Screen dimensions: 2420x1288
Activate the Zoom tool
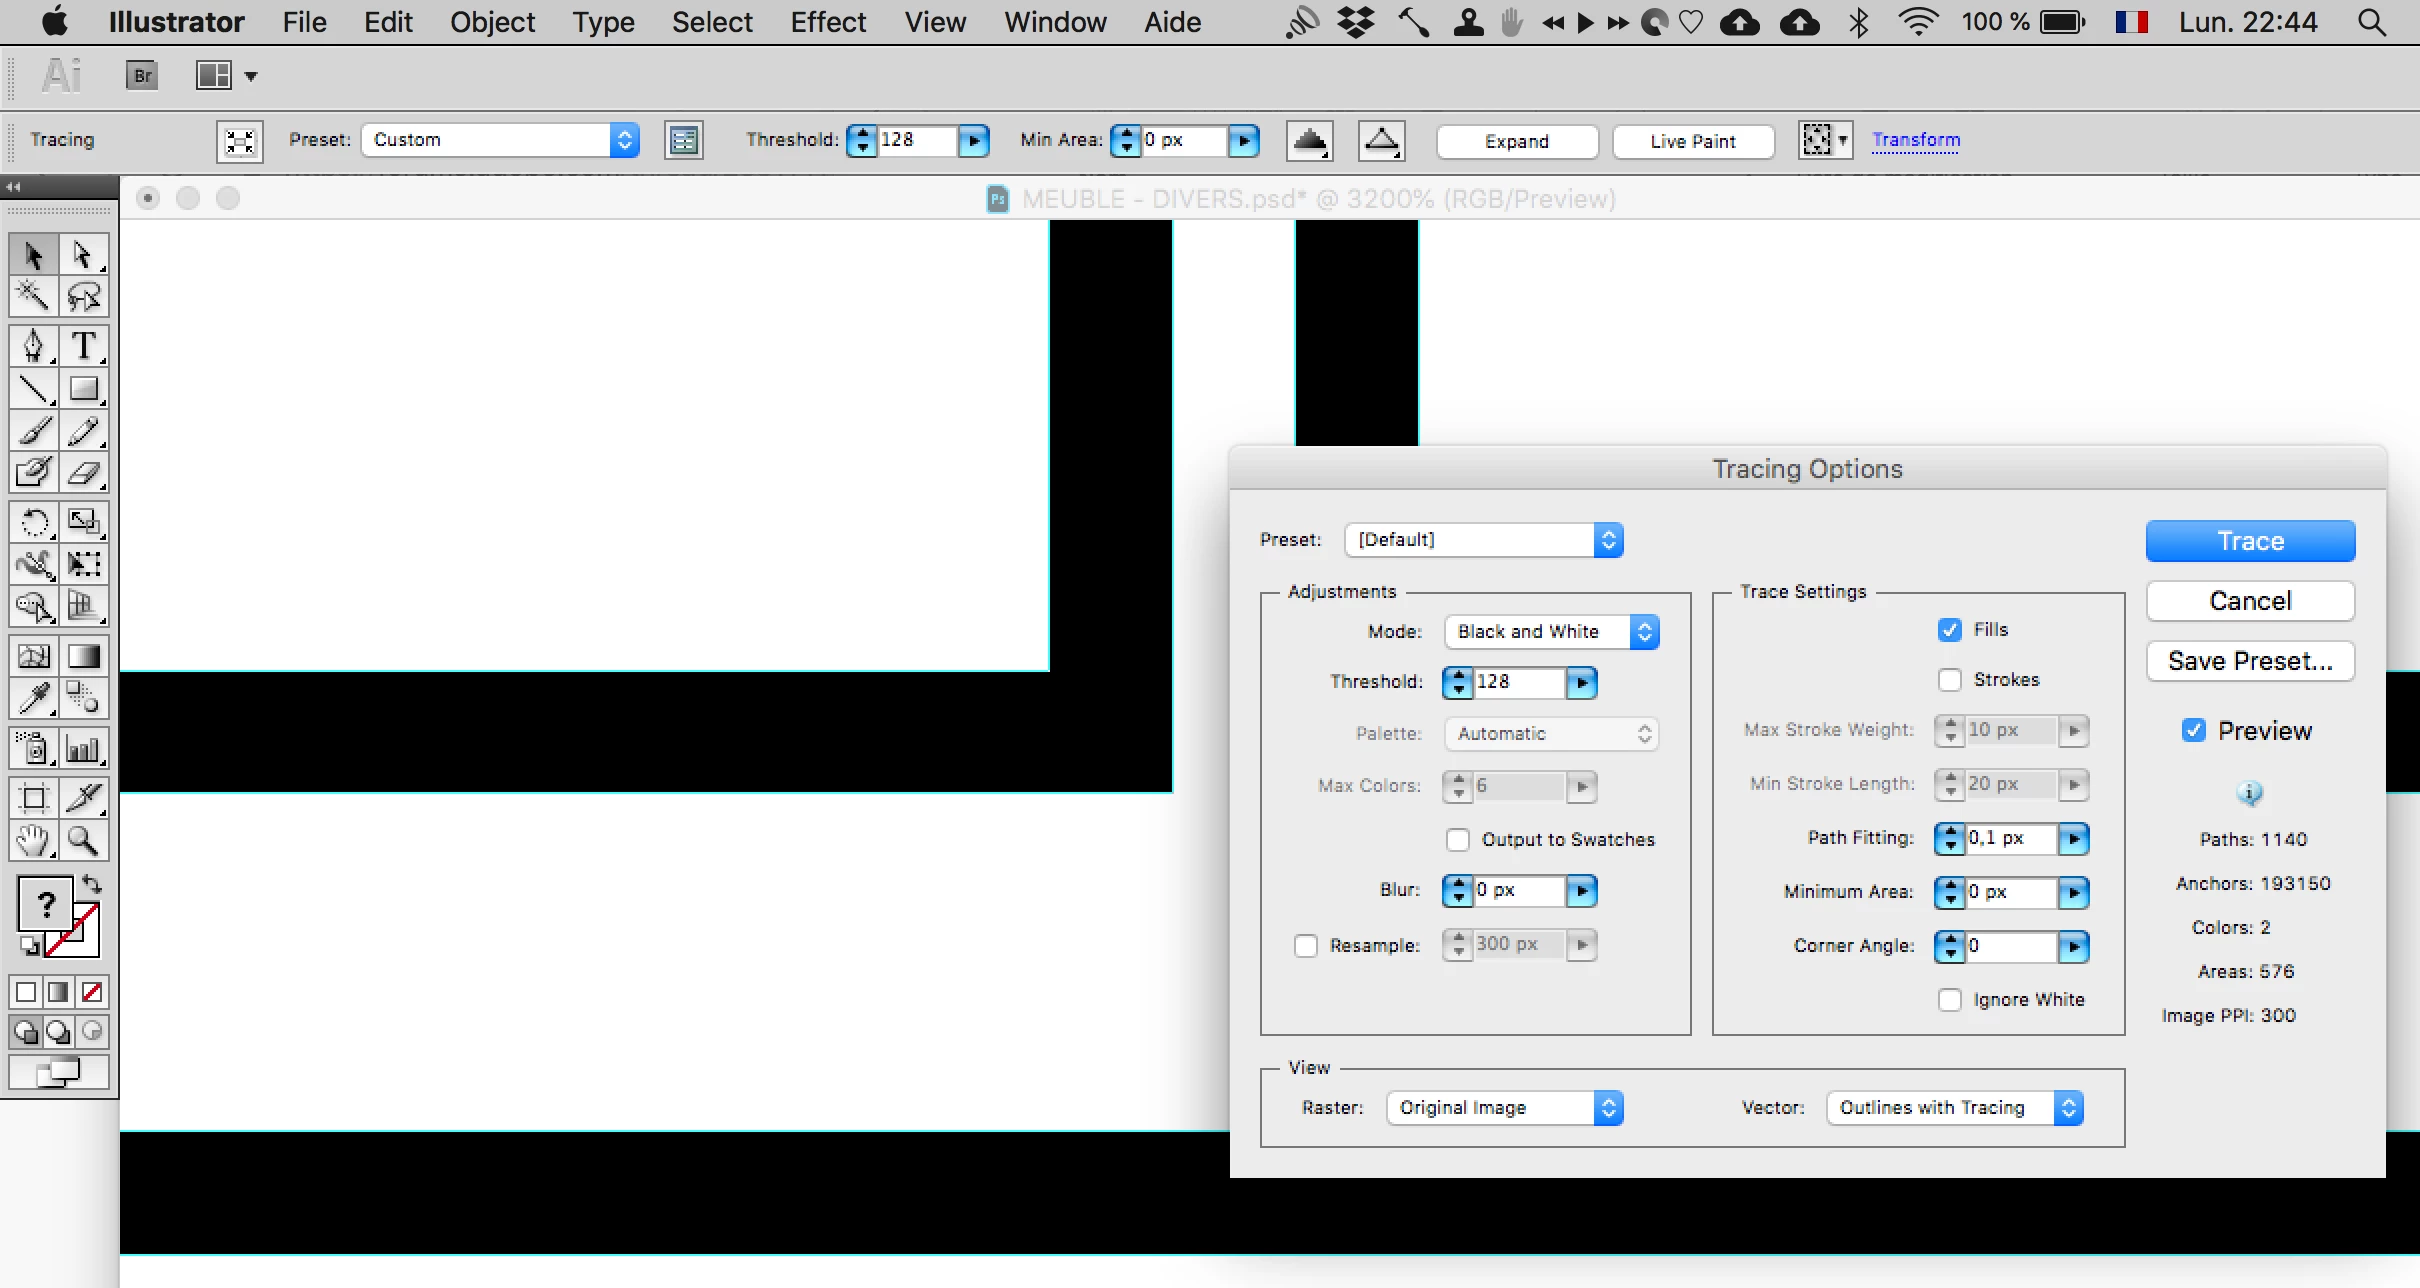coord(84,841)
